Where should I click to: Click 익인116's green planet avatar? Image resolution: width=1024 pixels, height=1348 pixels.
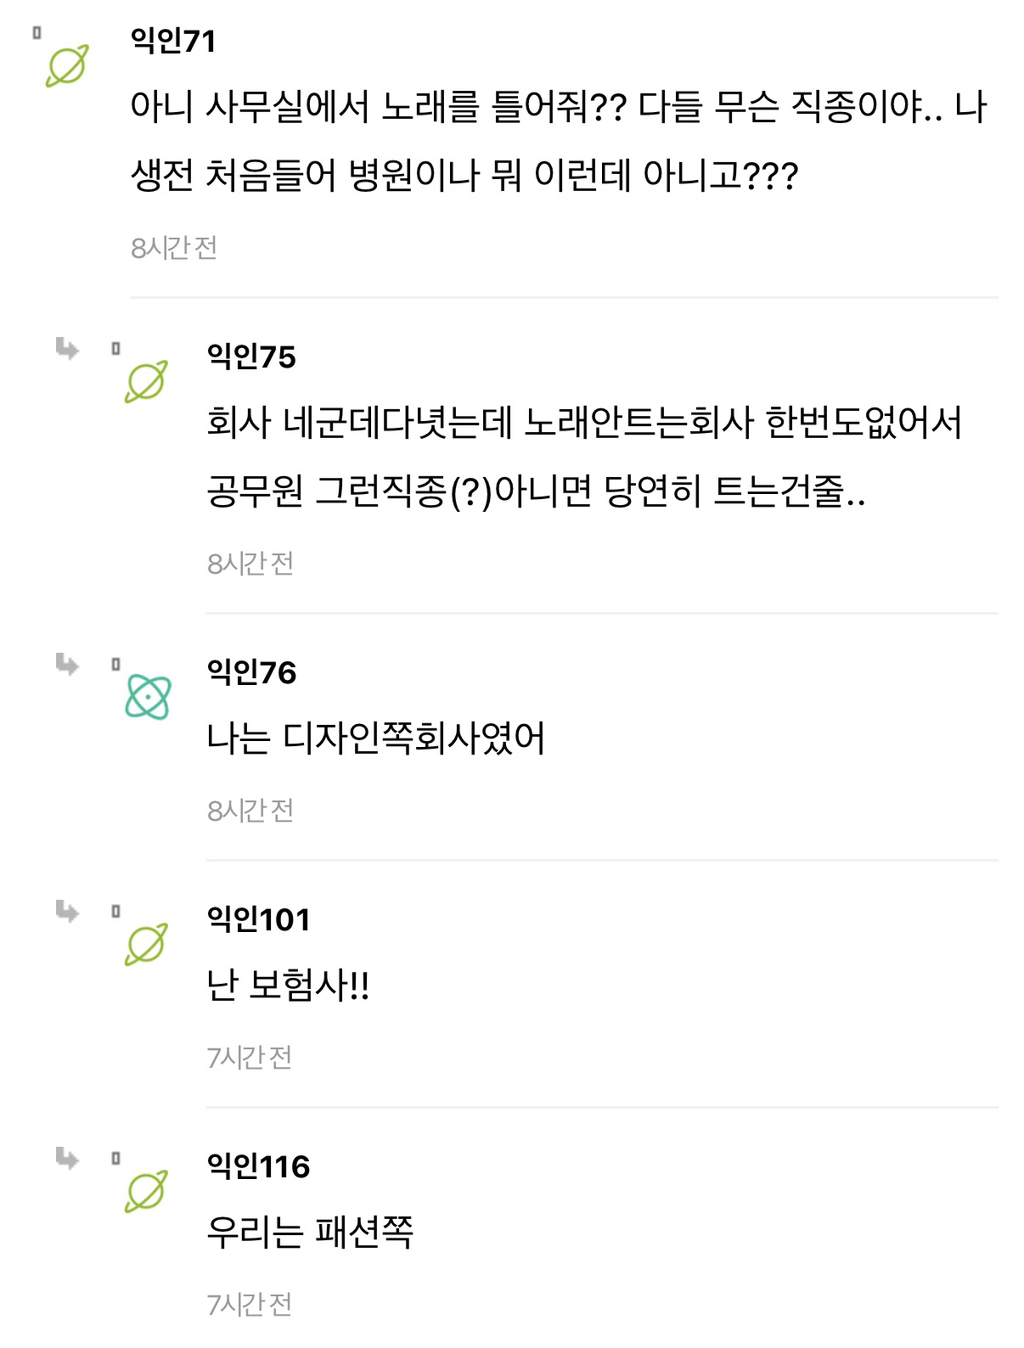tap(146, 1191)
